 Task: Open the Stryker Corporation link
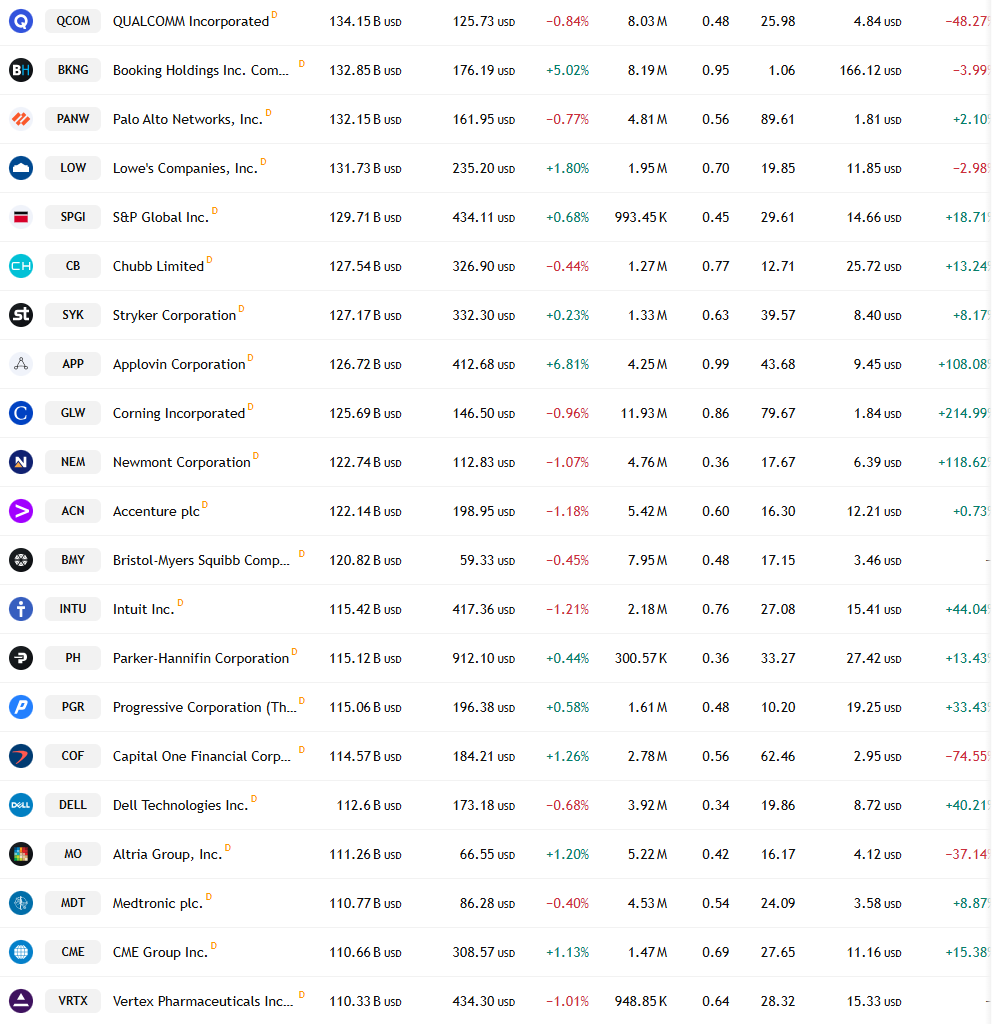tap(174, 315)
